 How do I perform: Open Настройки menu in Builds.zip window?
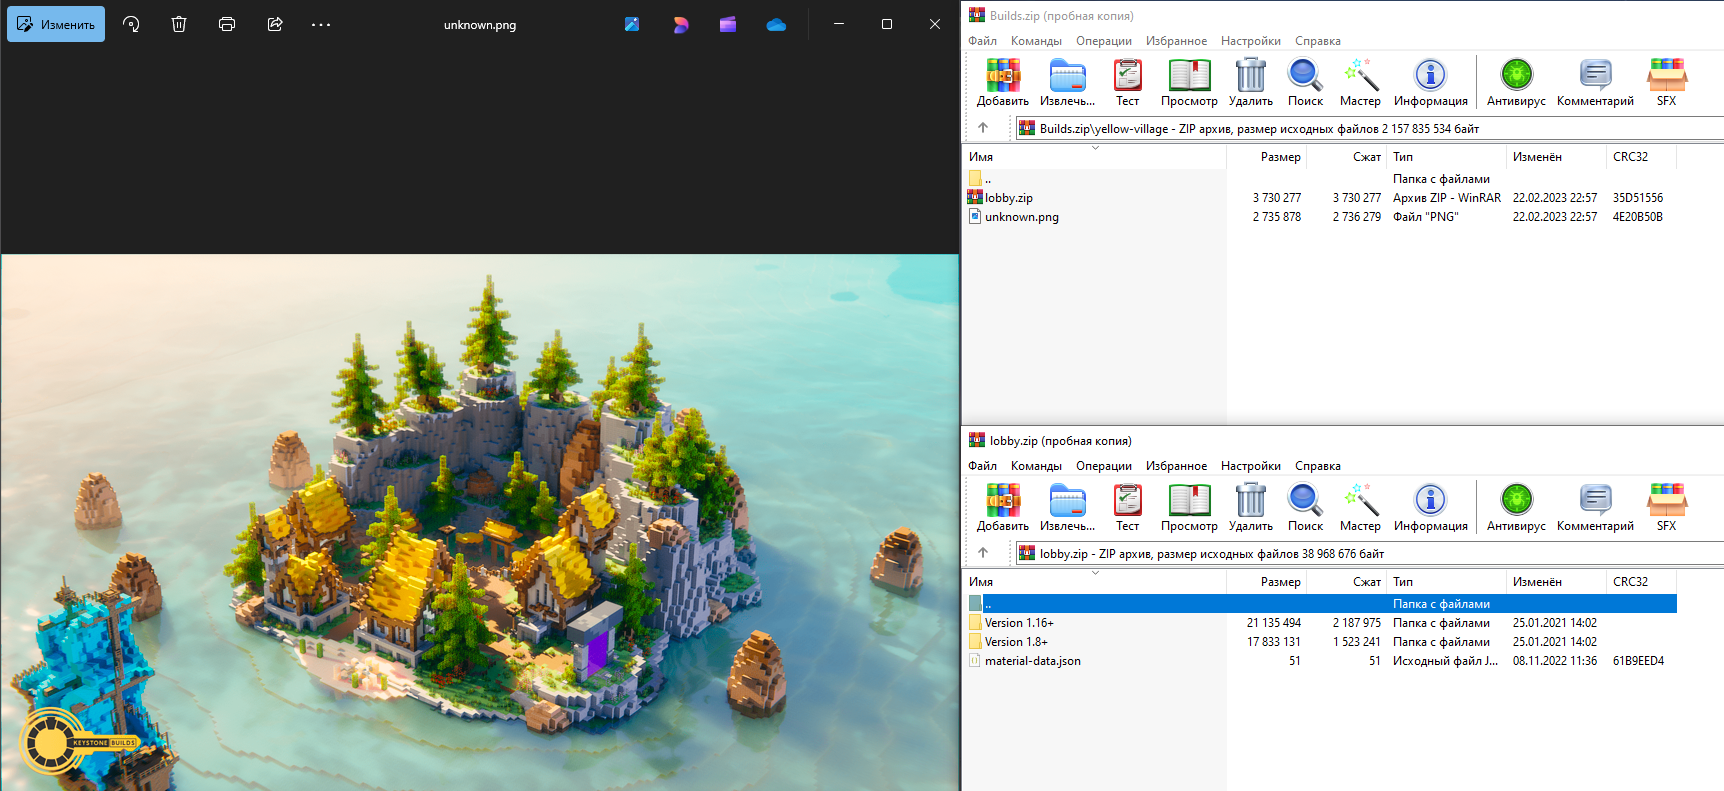(x=1250, y=41)
